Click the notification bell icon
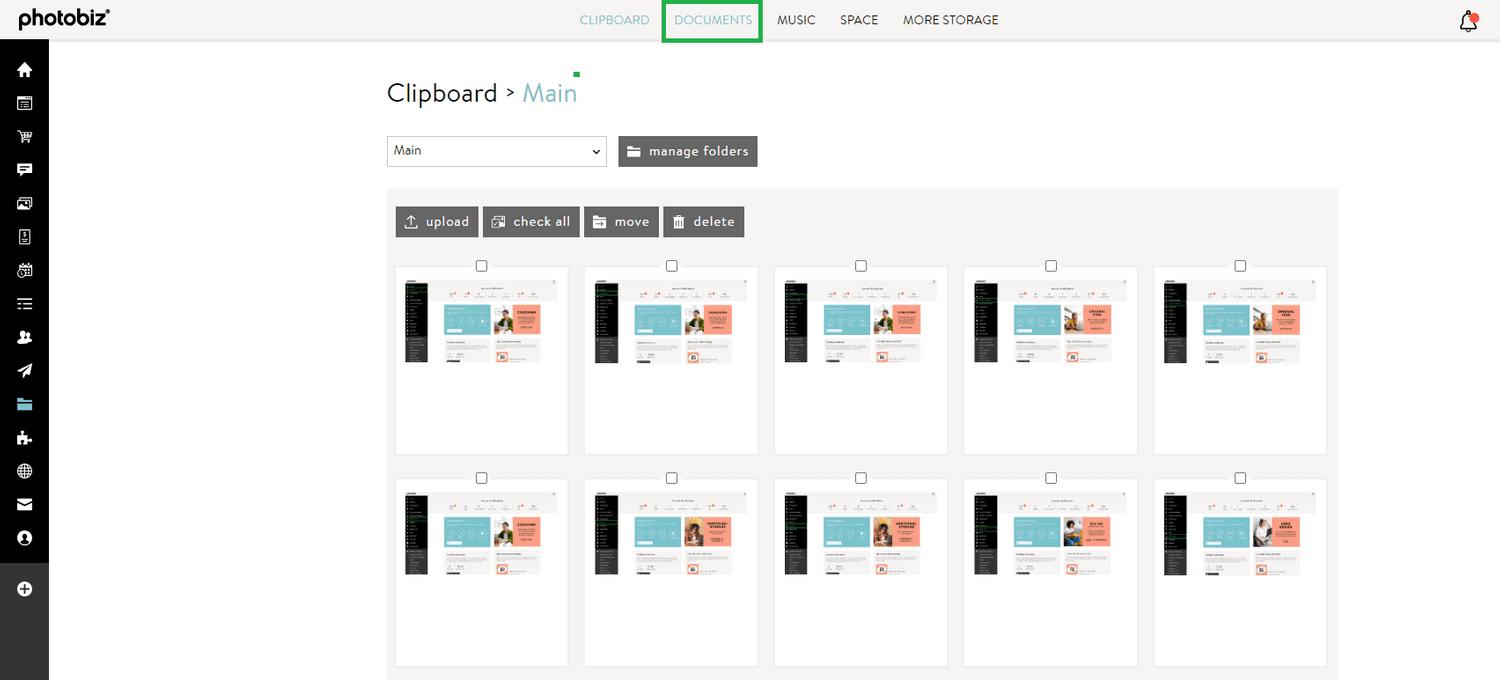1500x680 pixels. [x=1468, y=22]
